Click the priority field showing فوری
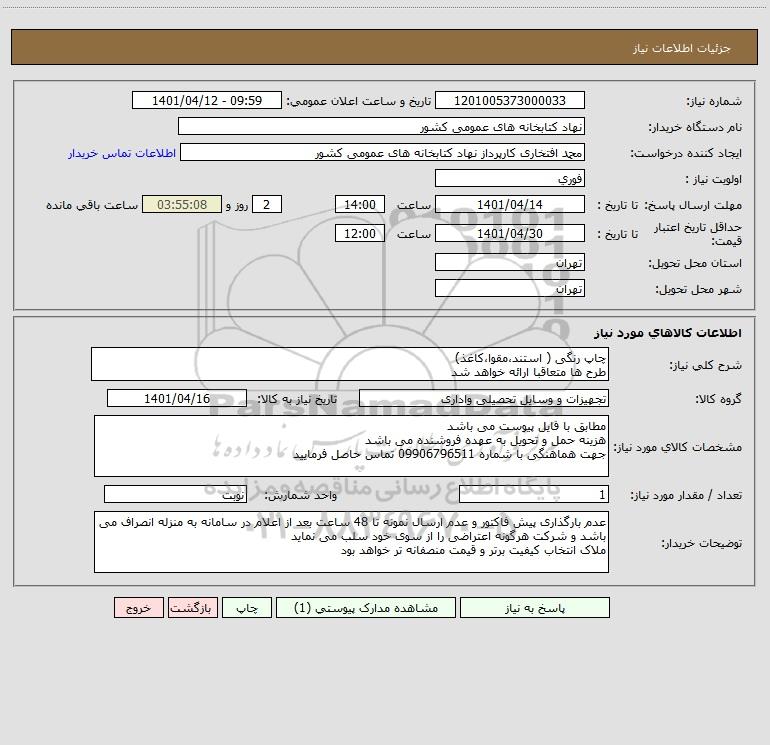 [510, 178]
